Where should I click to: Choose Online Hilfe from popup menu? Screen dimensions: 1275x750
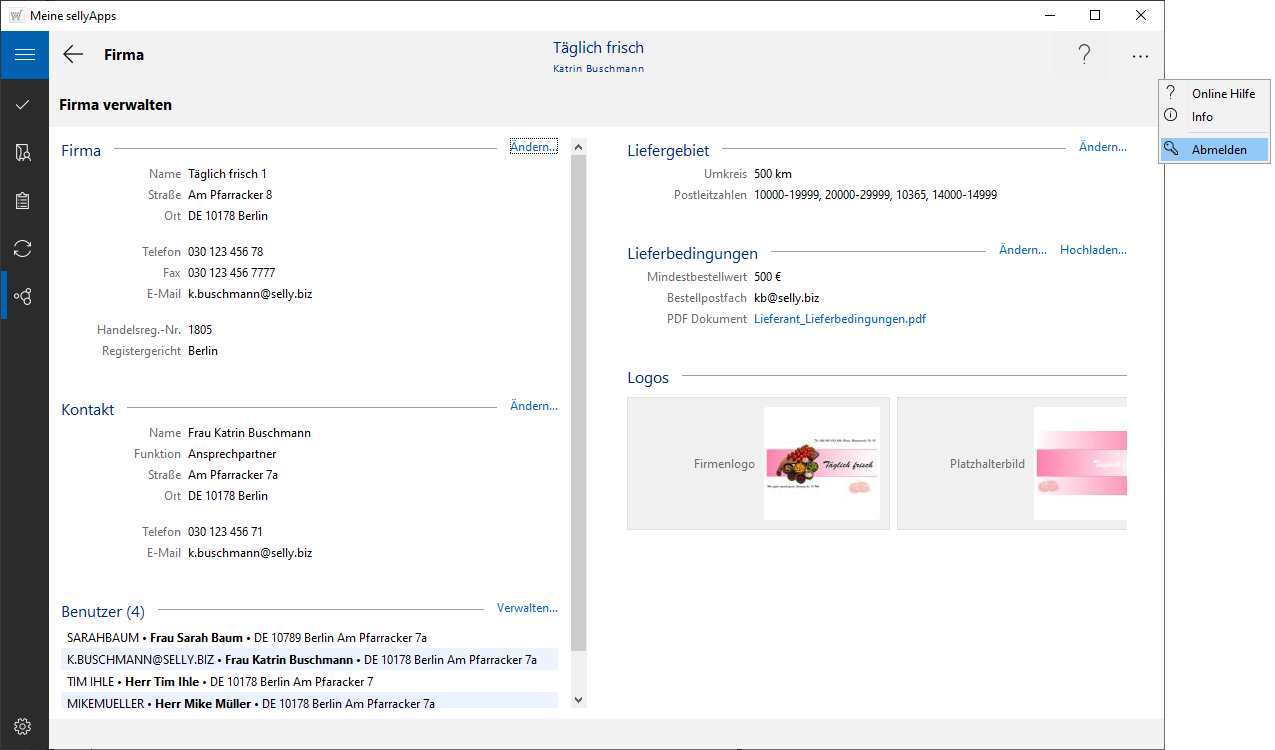pyautogui.click(x=1222, y=93)
